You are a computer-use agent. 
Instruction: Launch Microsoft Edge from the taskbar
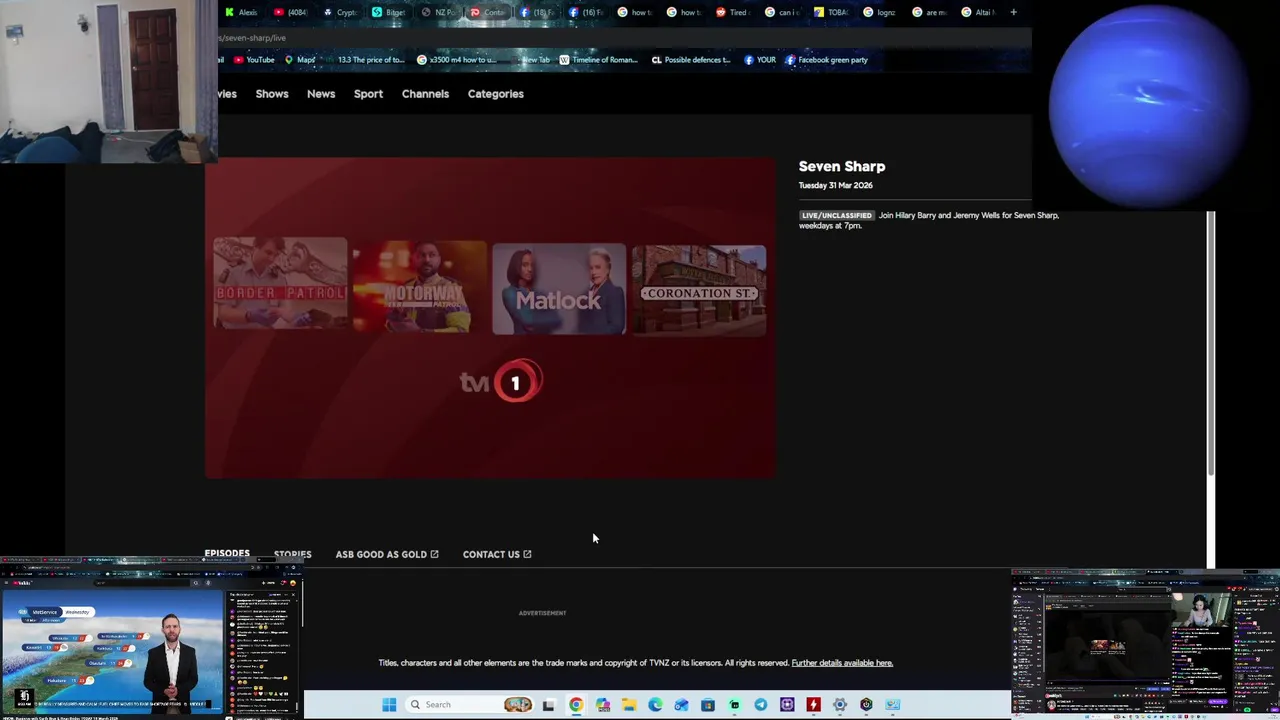[655, 705]
